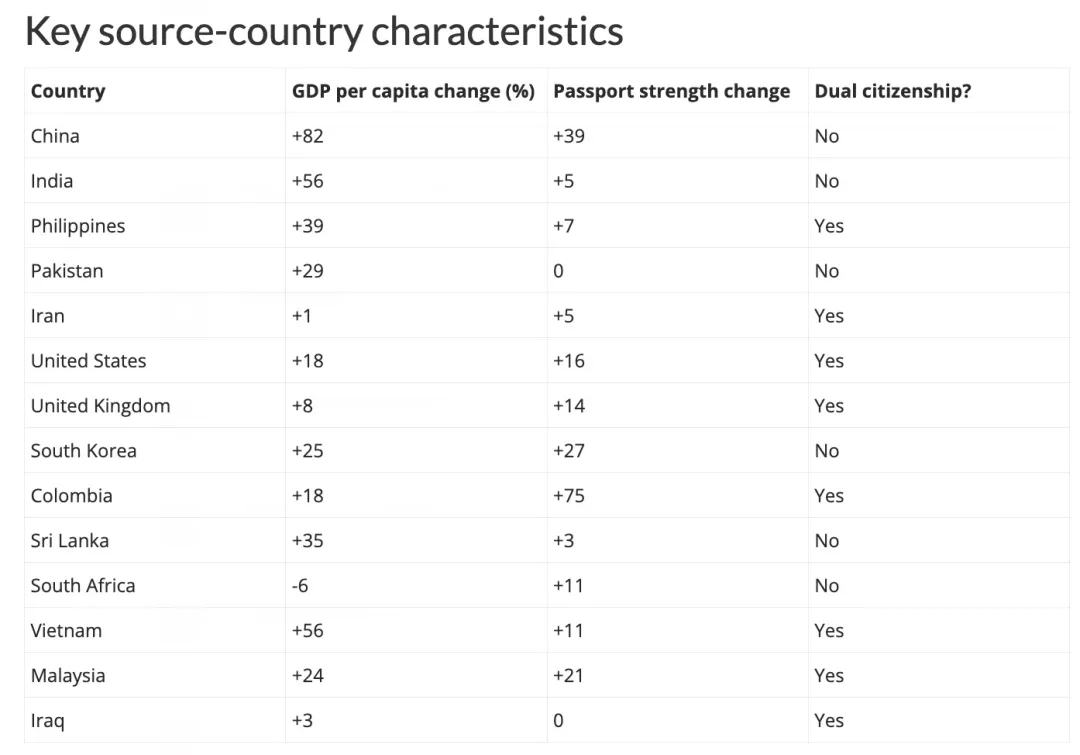The height and width of the screenshot is (755, 1080).
Task: Click Pakistan's dual citizenship No cell
Action: [827, 271]
